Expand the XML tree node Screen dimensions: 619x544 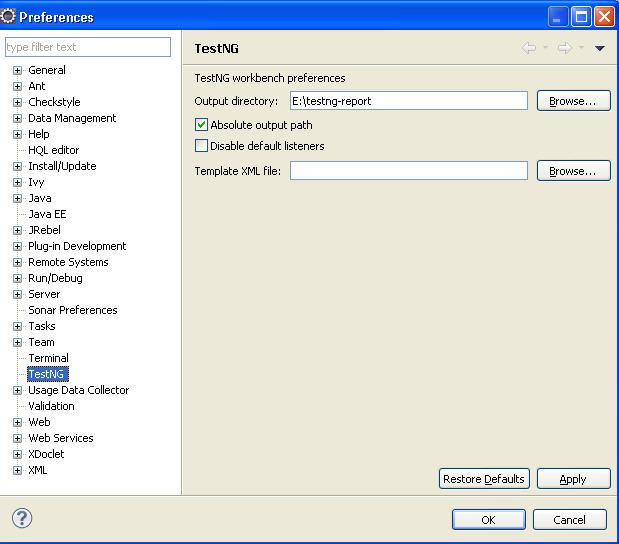pos(17,470)
